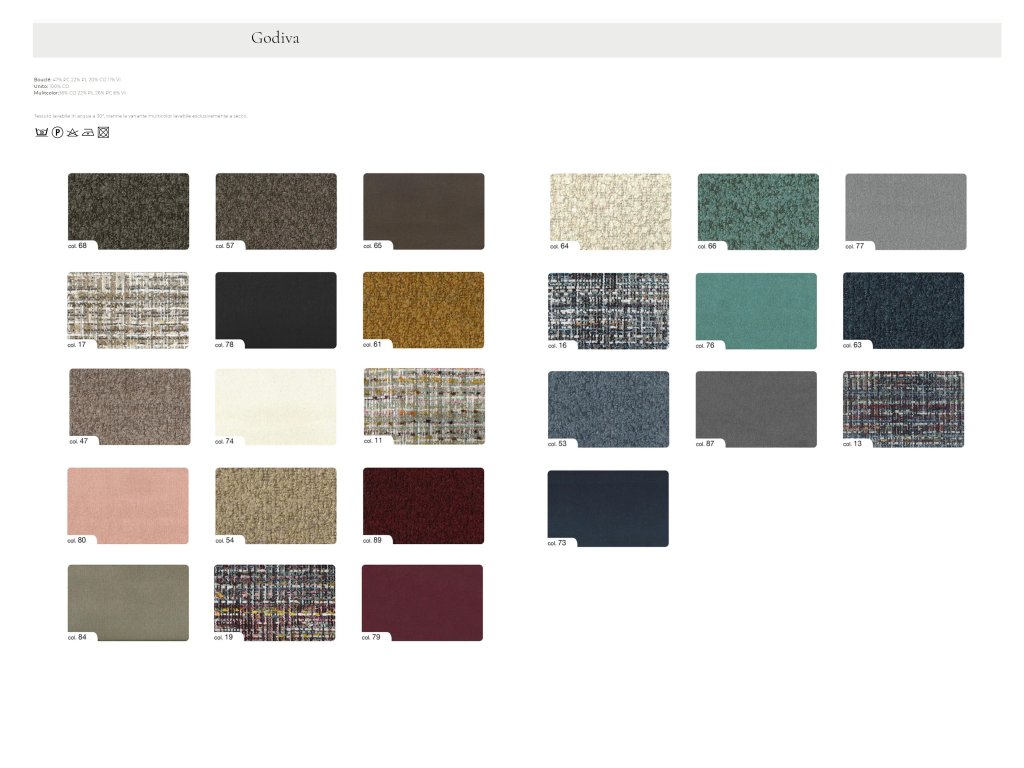Select the cream bouclé col. 64 swatch
The height and width of the screenshot is (768, 1024).
point(610,211)
